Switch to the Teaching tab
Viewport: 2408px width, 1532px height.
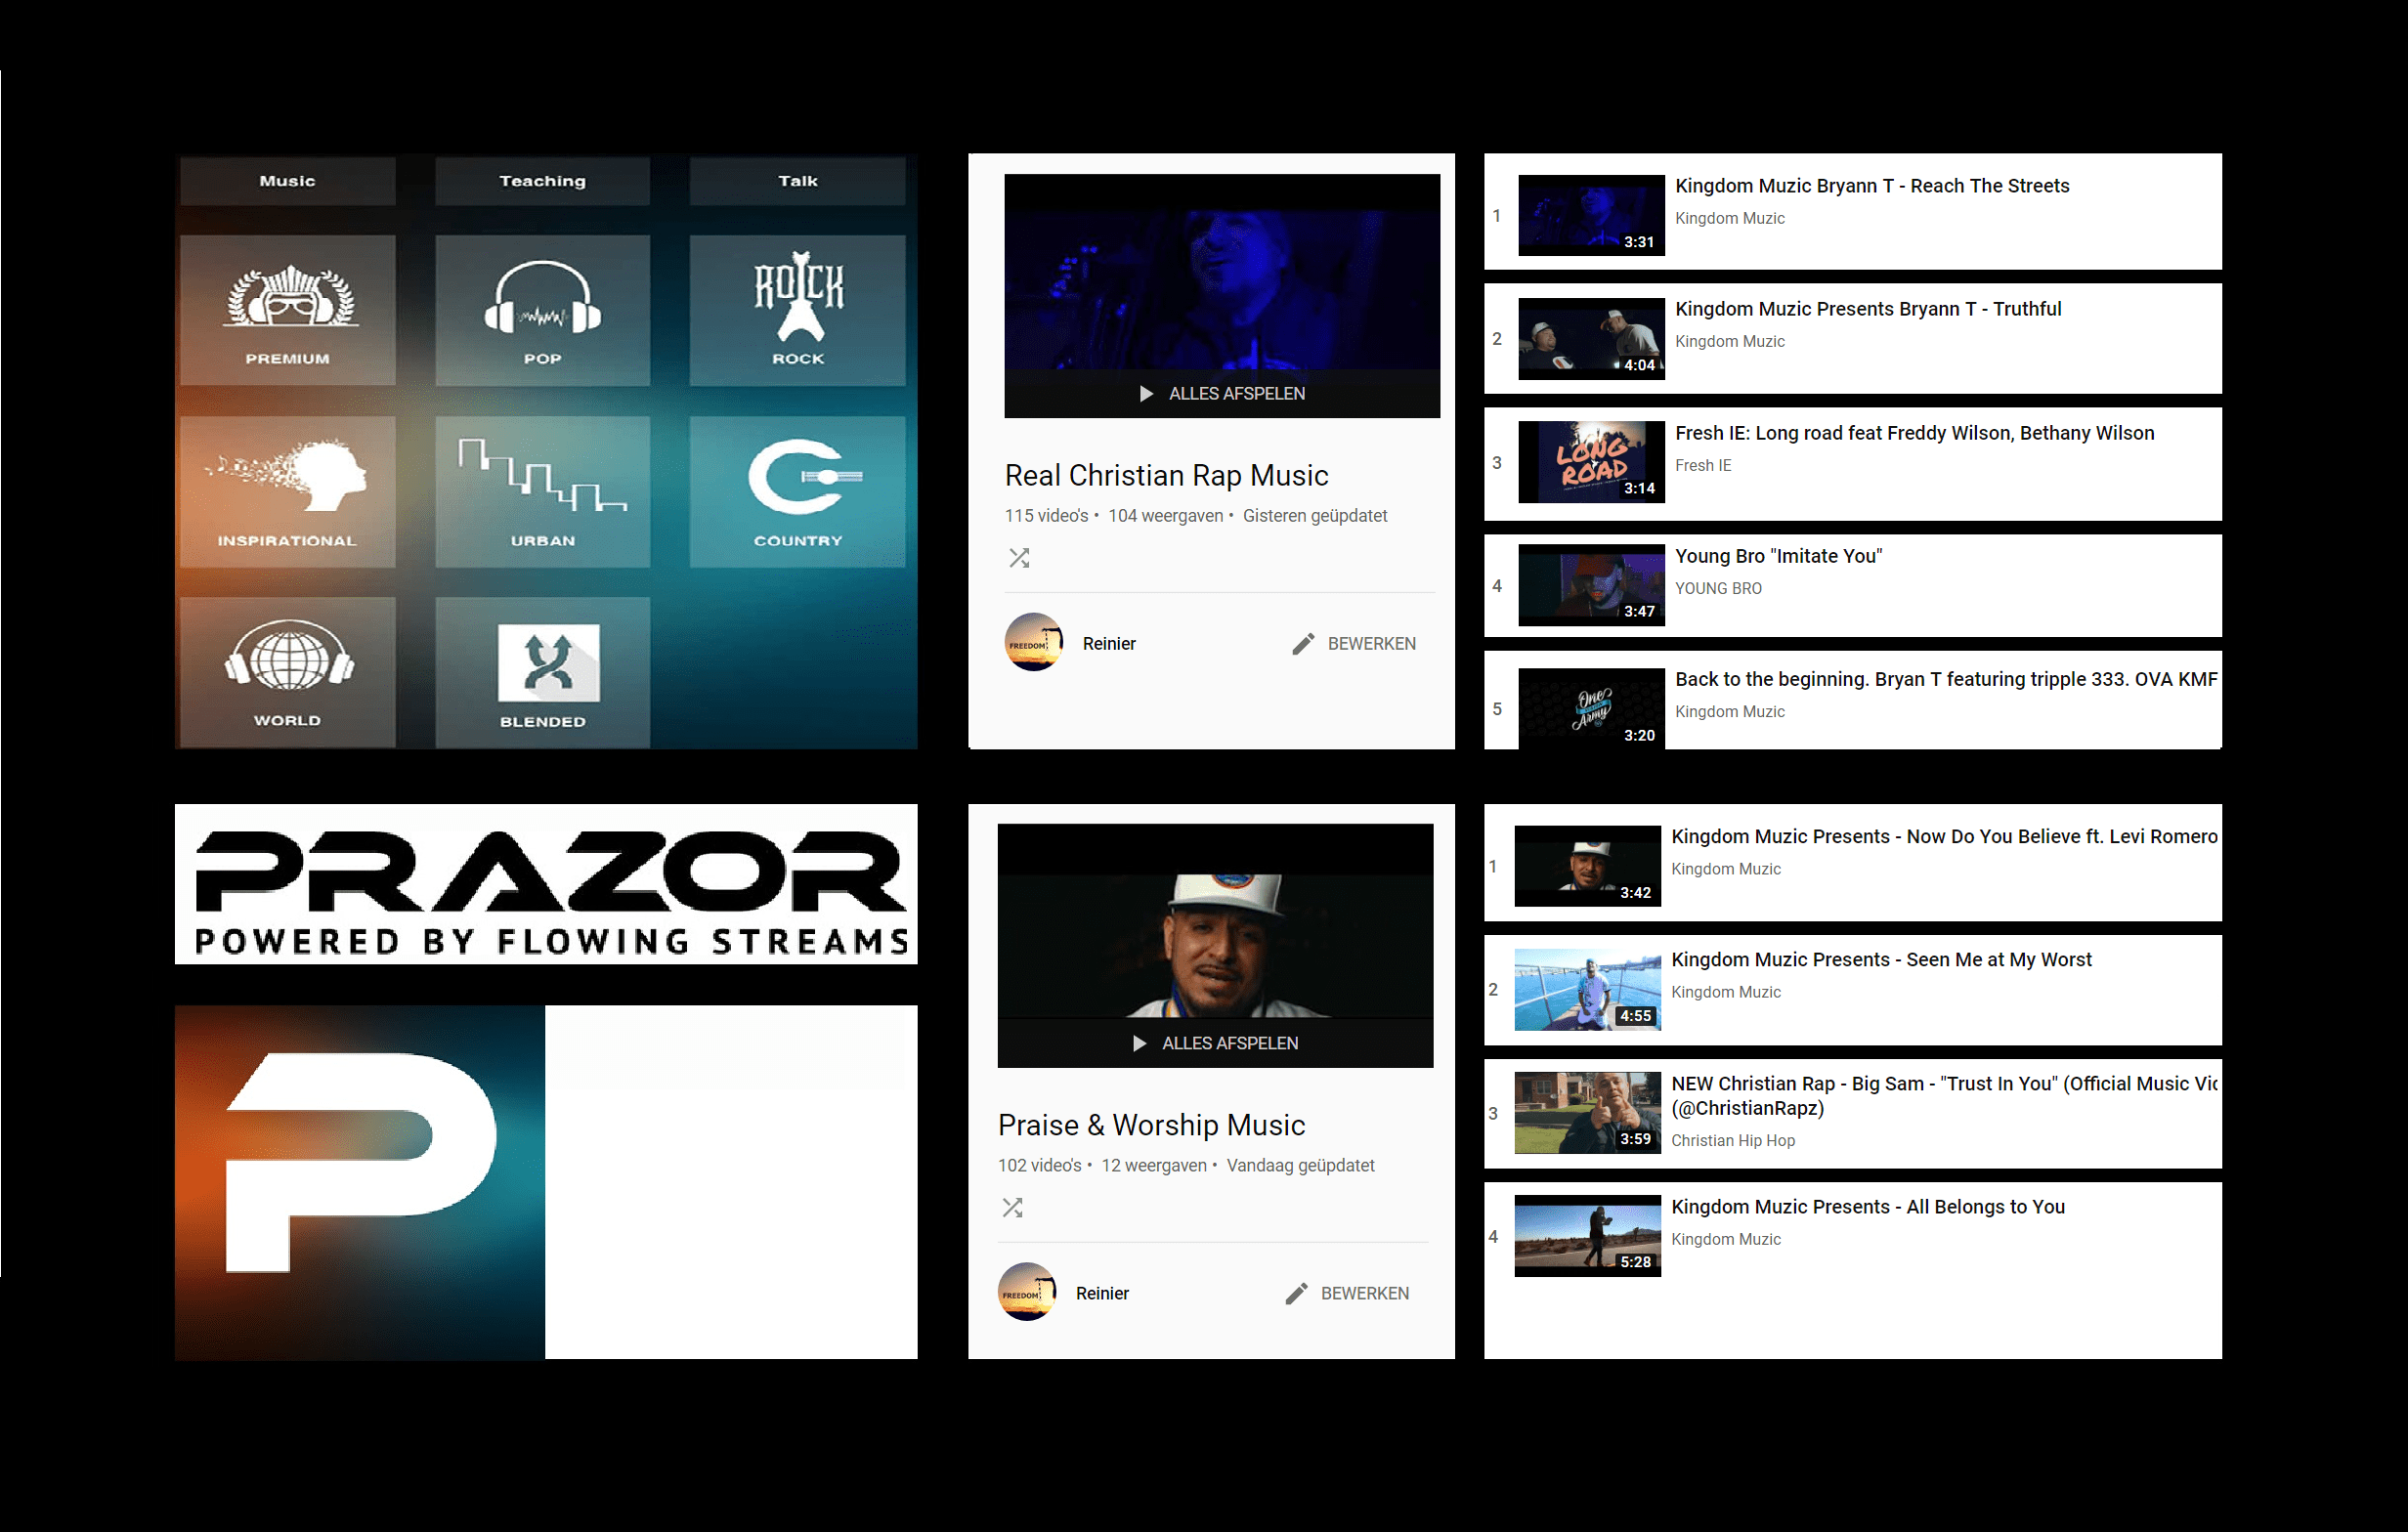click(543, 181)
